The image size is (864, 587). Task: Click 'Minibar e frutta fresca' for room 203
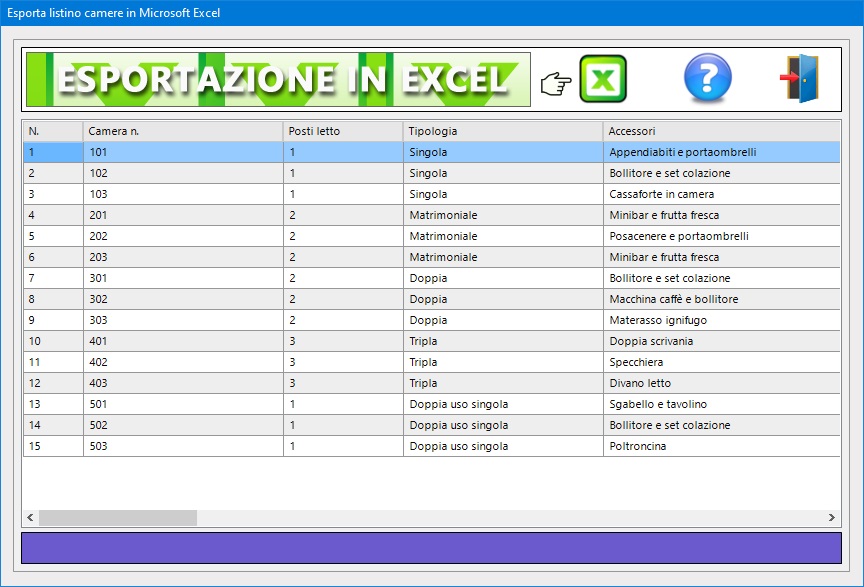[x=722, y=257]
